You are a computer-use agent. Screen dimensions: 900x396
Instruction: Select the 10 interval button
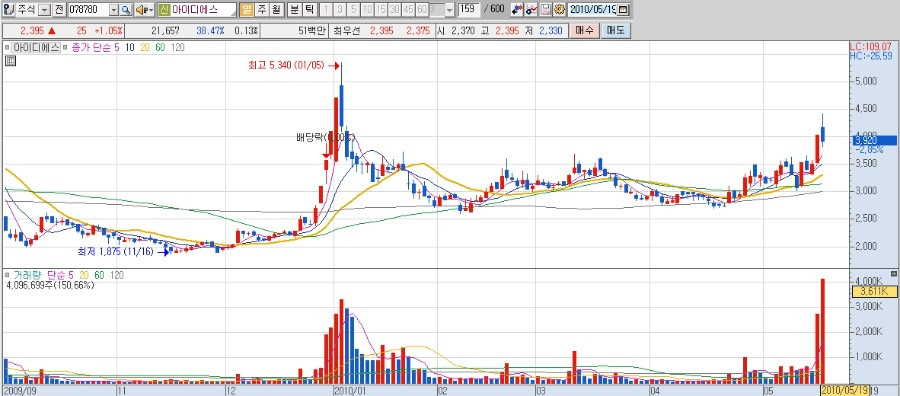pos(367,10)
